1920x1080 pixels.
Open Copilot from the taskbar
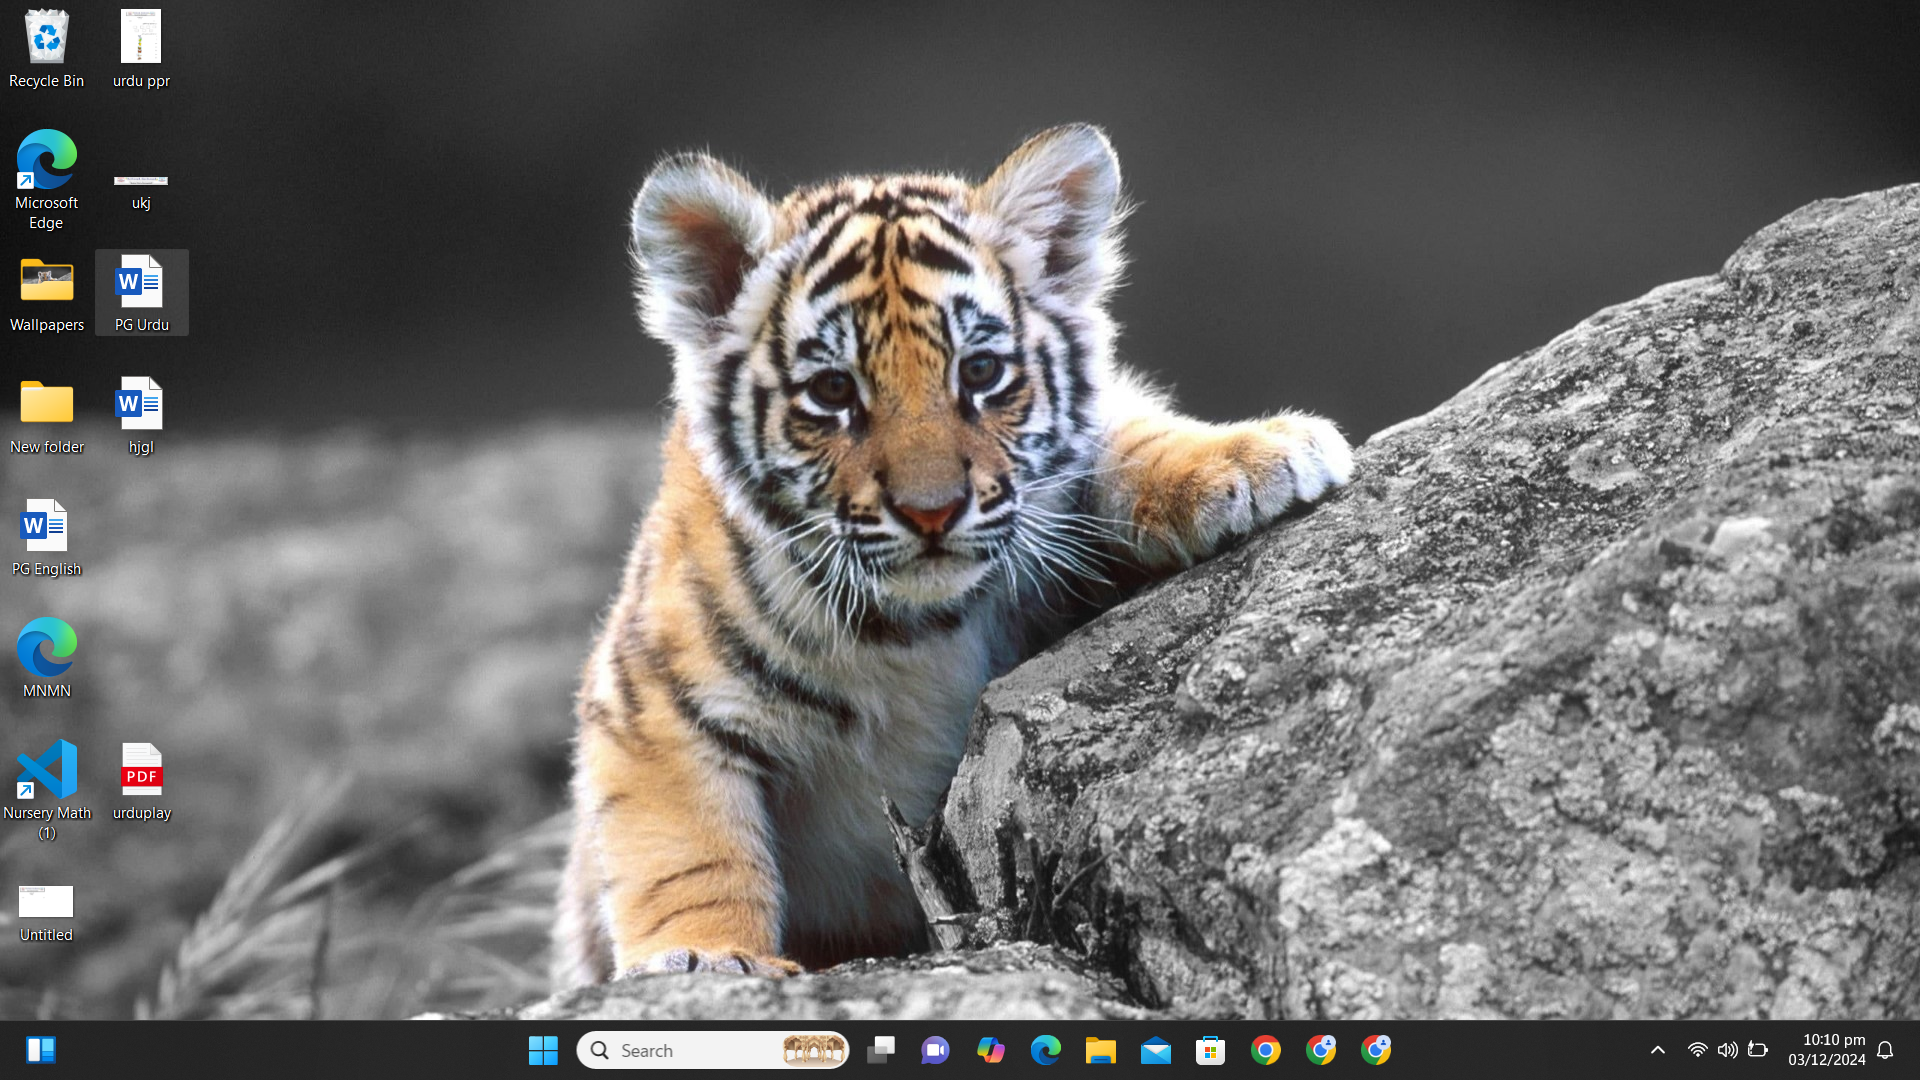[x=990, y=1050]
